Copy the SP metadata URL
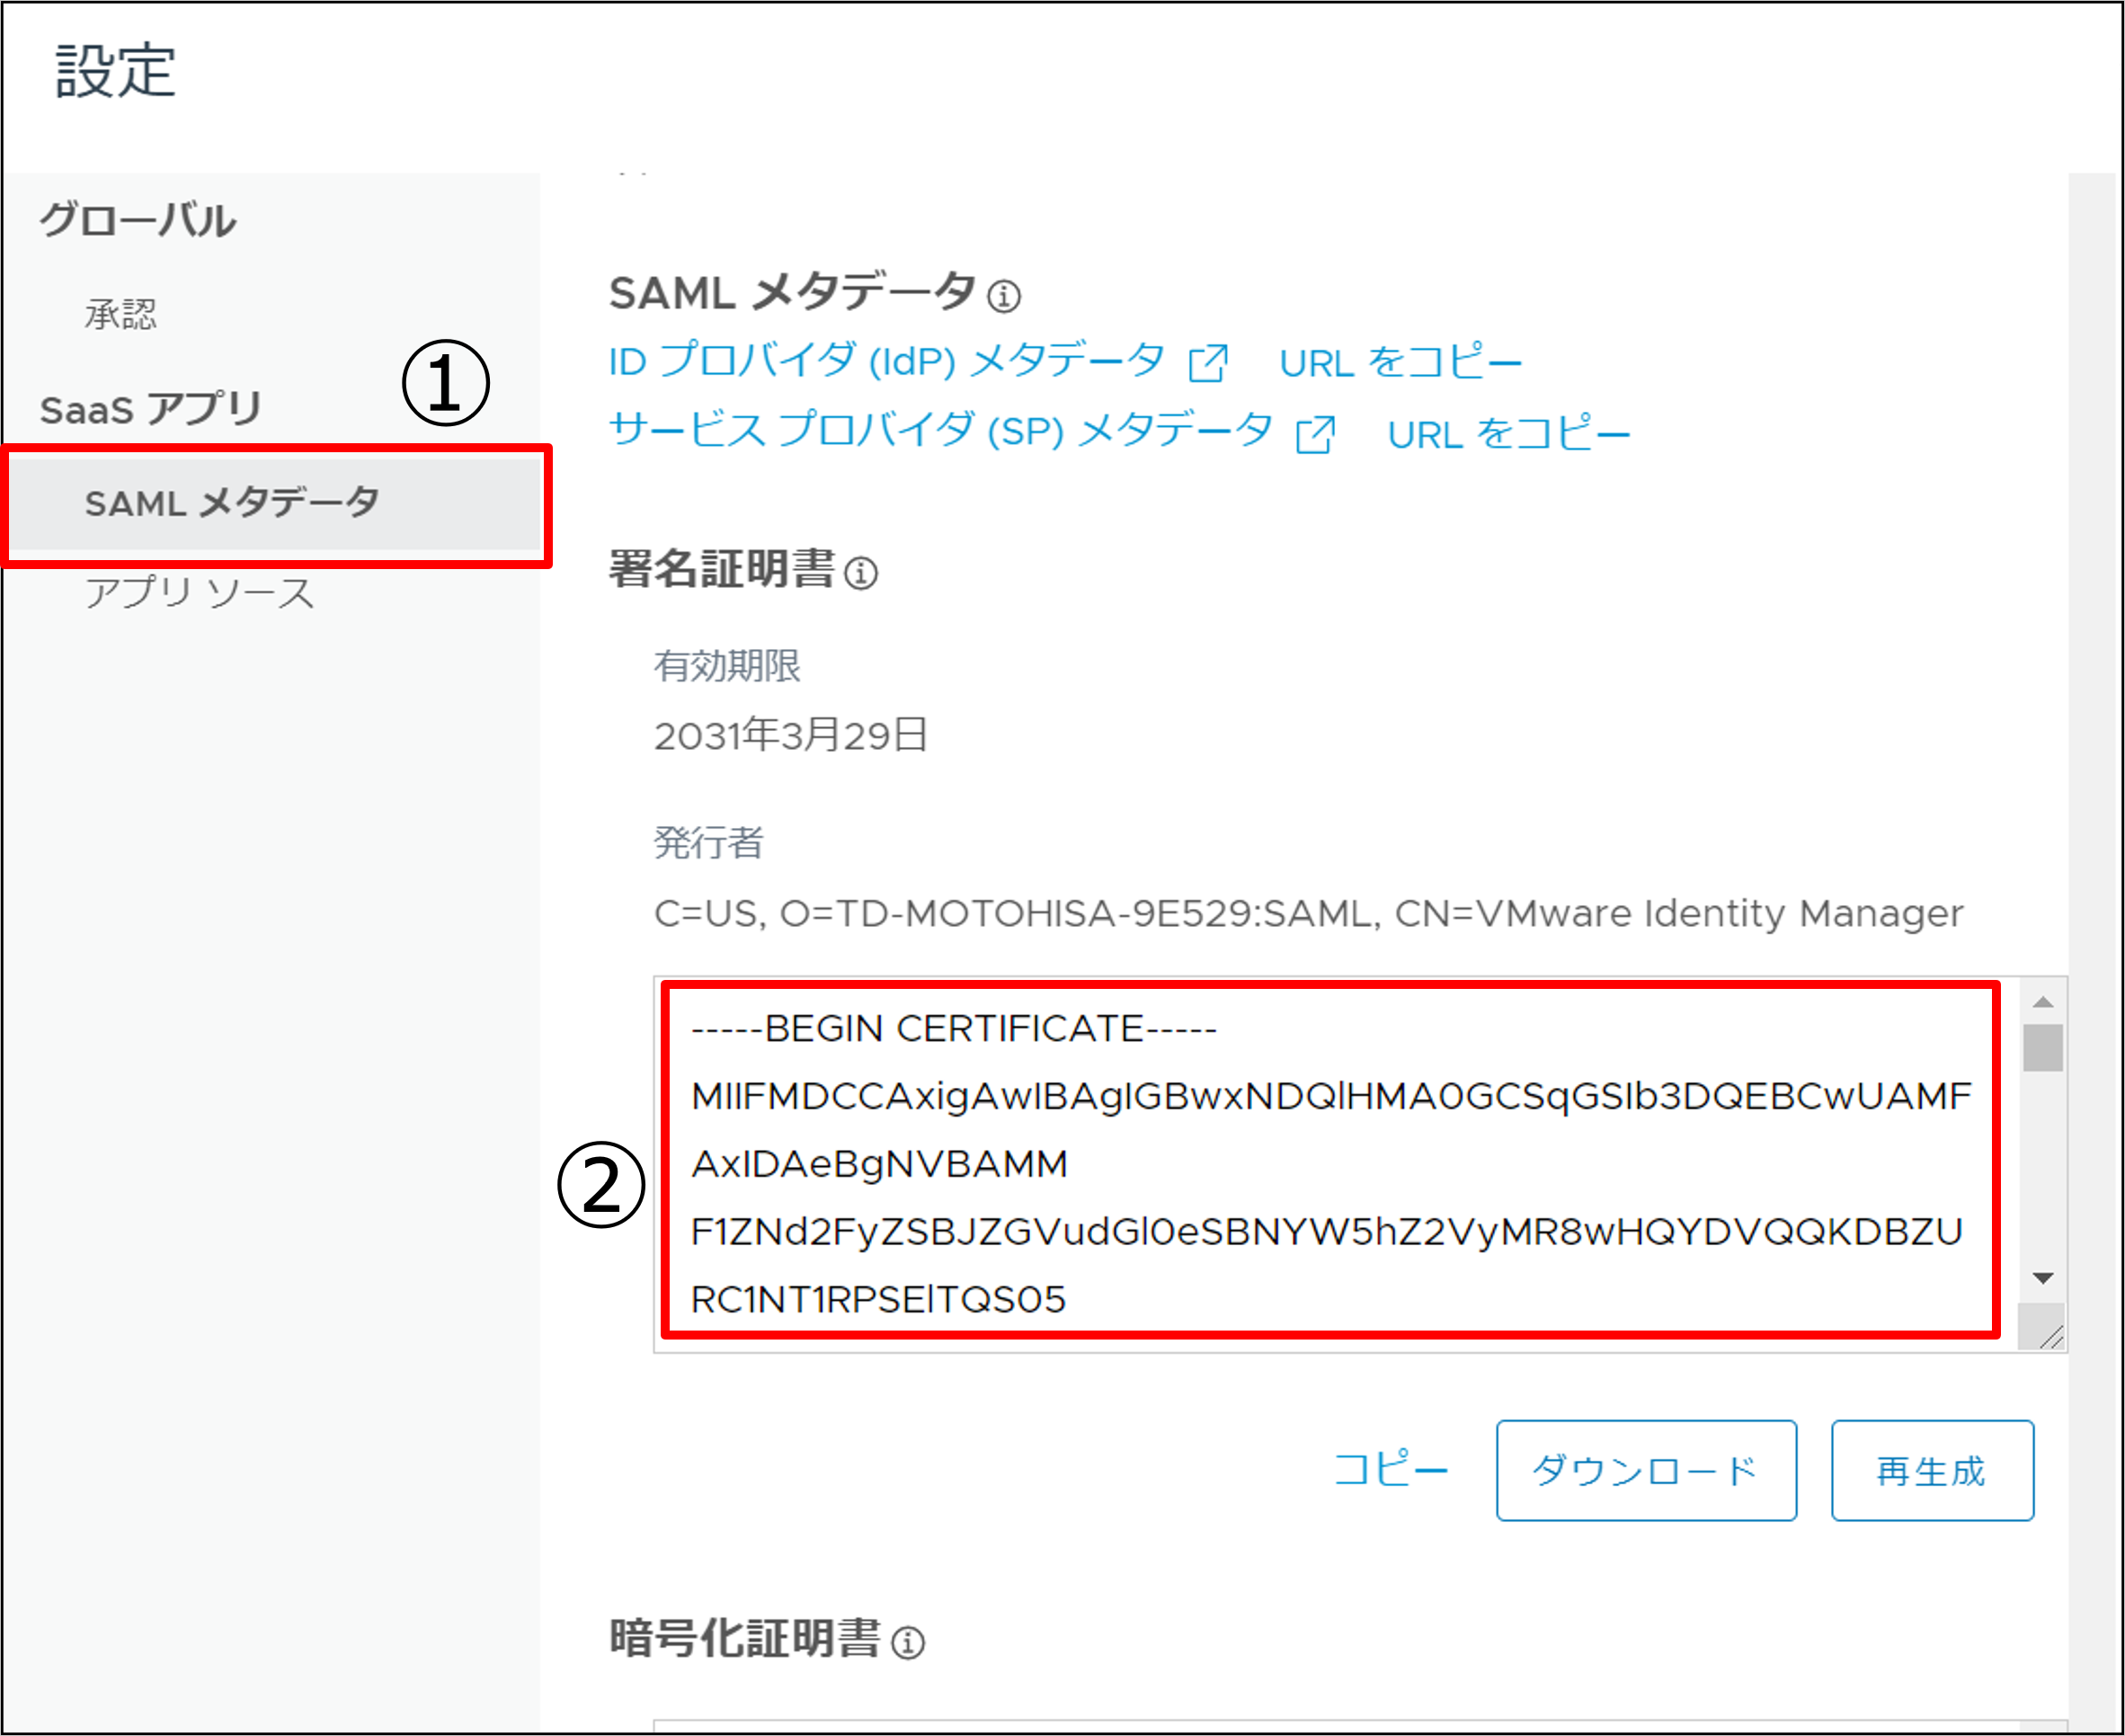Viewport: 2125px width, 1736px height. (1508, 434)
